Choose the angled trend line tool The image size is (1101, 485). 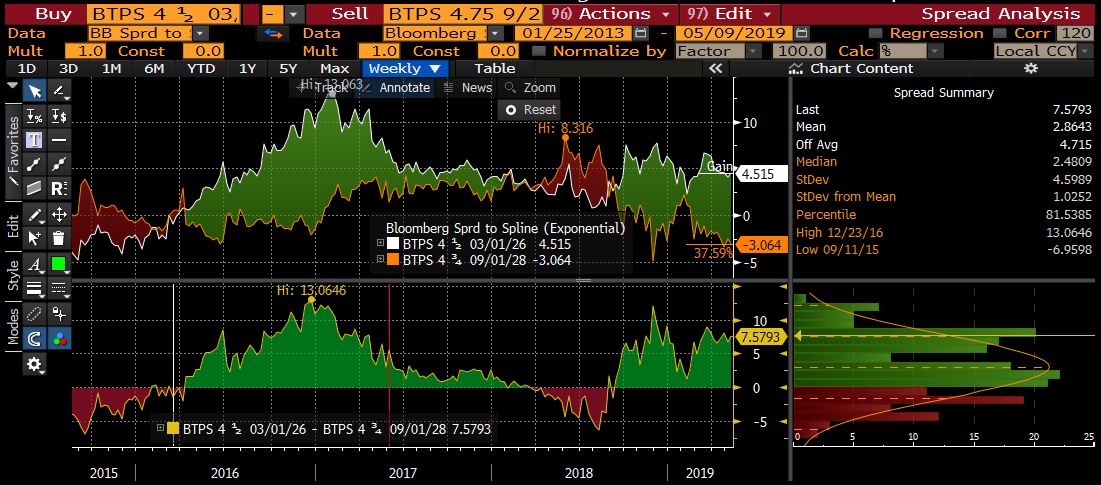(x=60, y=91)
